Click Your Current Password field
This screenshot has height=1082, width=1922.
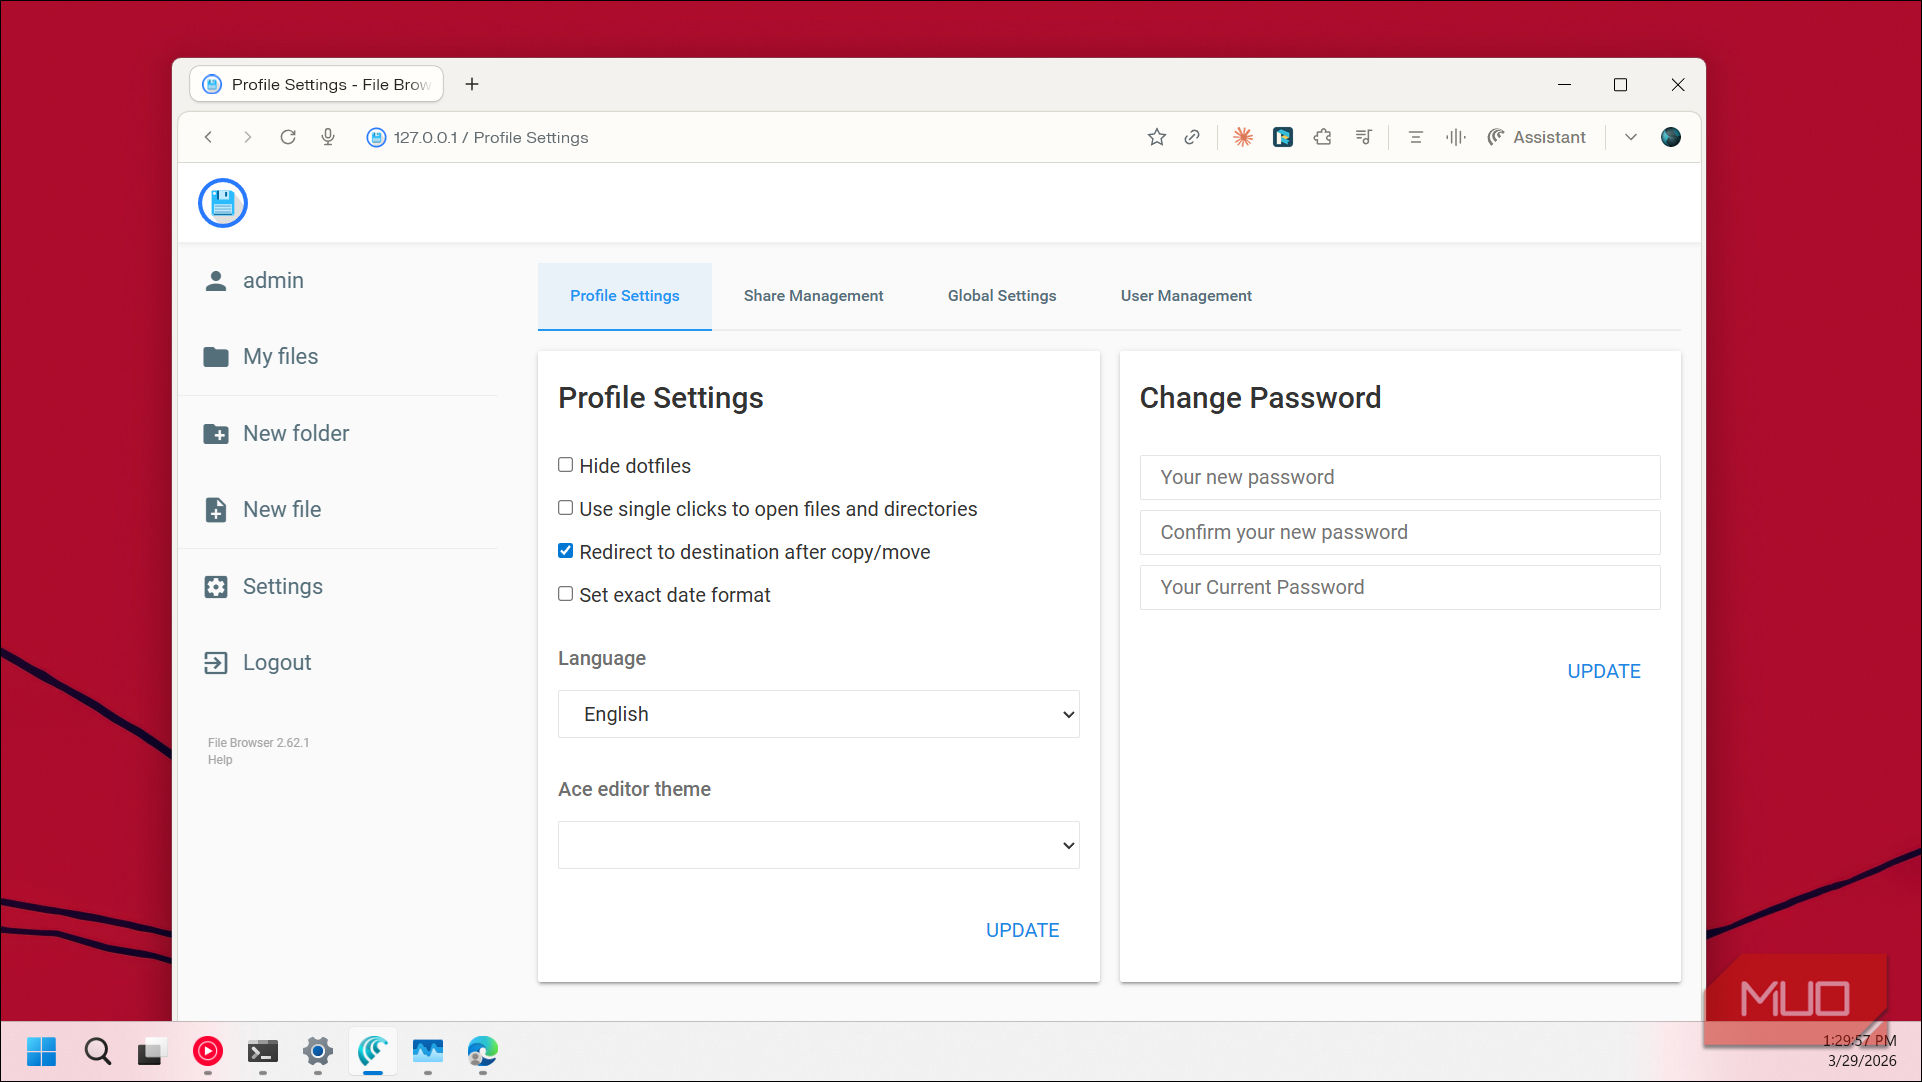coord(1400,587)
